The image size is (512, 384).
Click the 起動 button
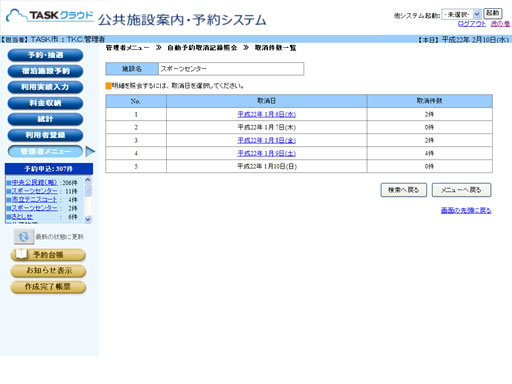pos(493,13)
